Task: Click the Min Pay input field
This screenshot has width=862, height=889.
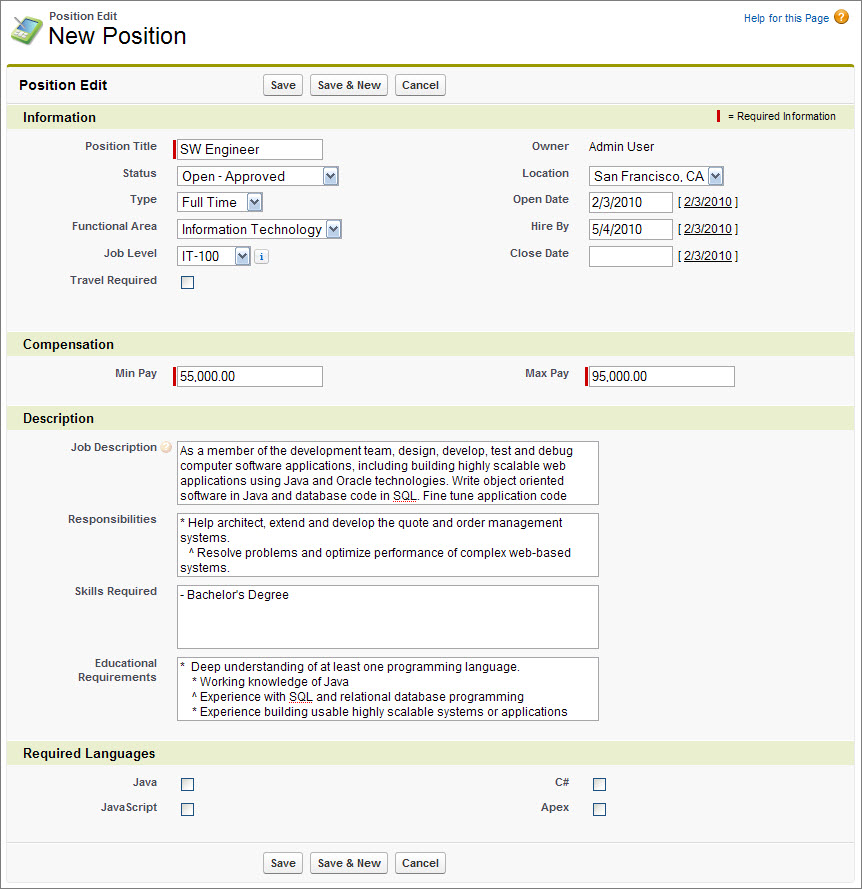Action: tap(250, 376)
